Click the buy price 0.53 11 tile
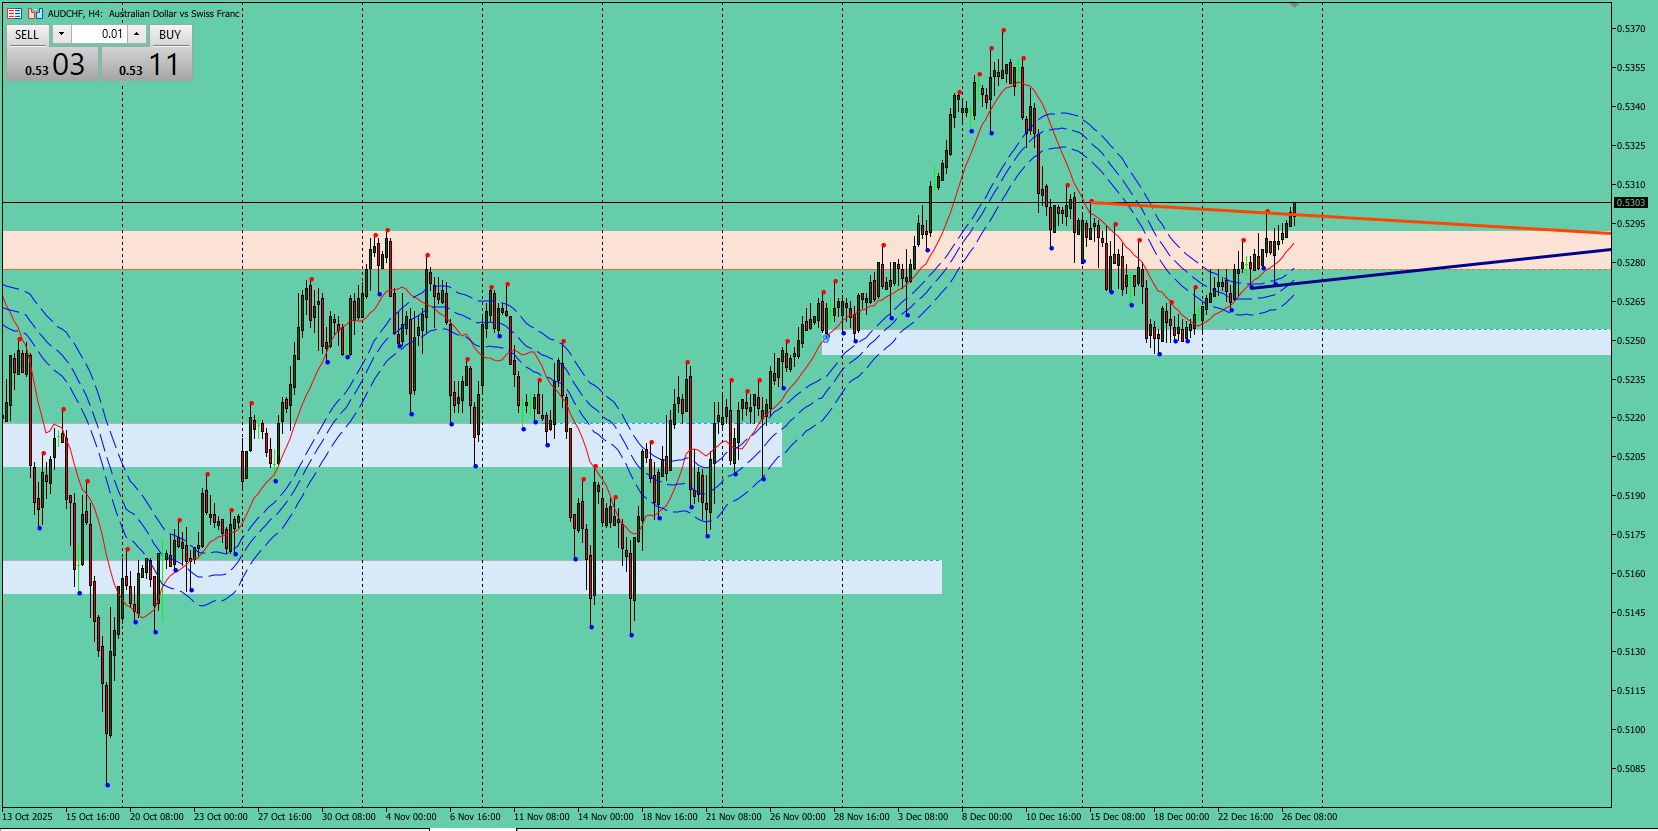Viewport: 1658px width, 831px height. (x=147, y=64)
